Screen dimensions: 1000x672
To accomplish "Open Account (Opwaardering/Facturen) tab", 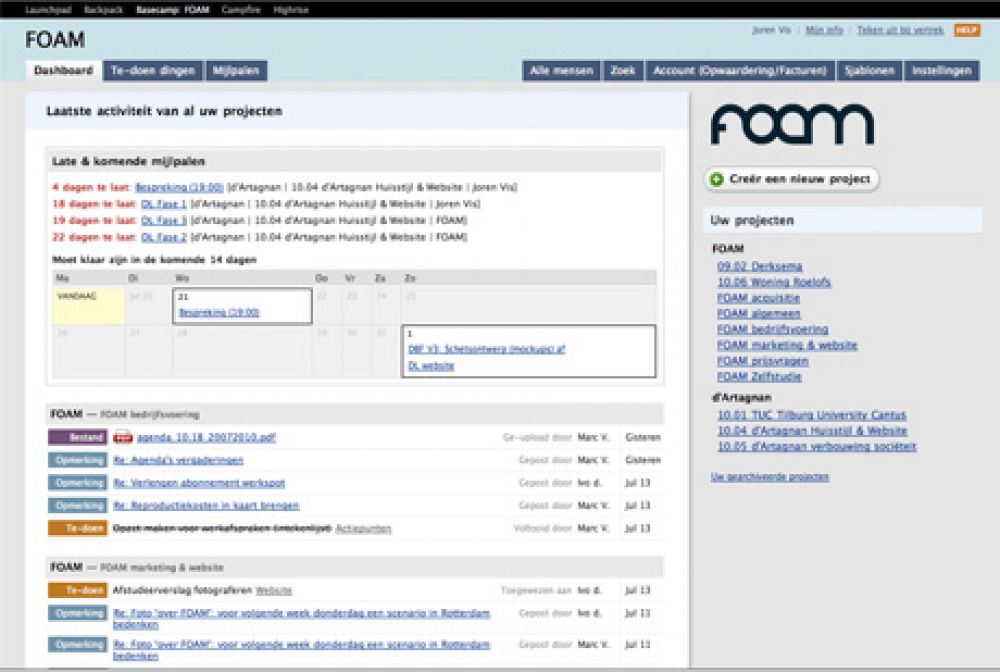I will point(740,70).
